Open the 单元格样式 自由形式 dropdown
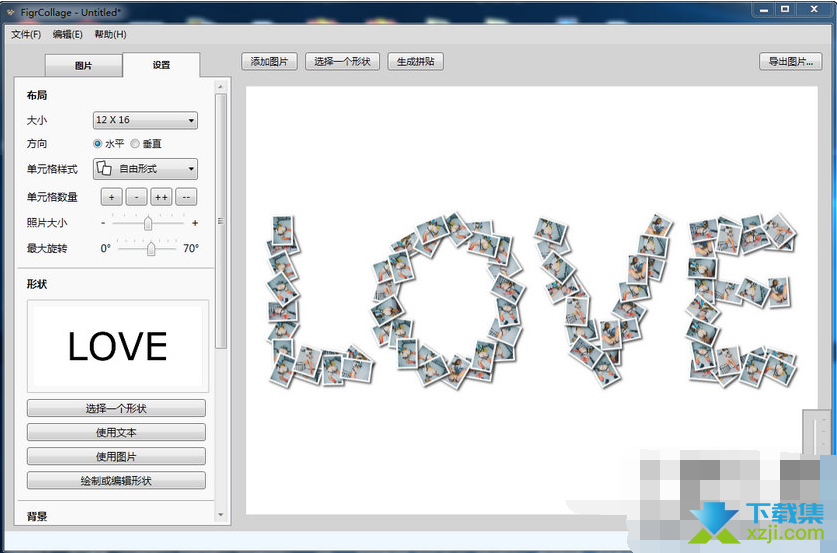Viewport: 837px width, 553px height. [145, 169]
